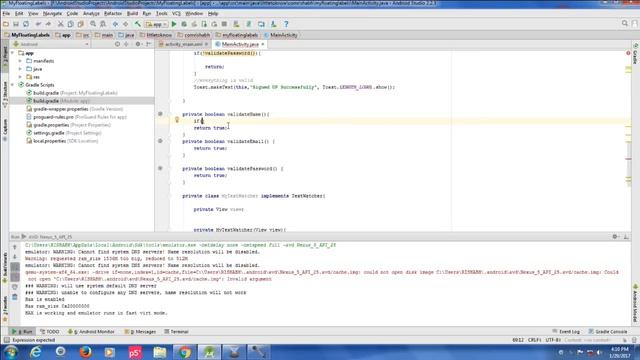
Task: Click the Copy icon in toolbar
Action: [x=70, y=24]
